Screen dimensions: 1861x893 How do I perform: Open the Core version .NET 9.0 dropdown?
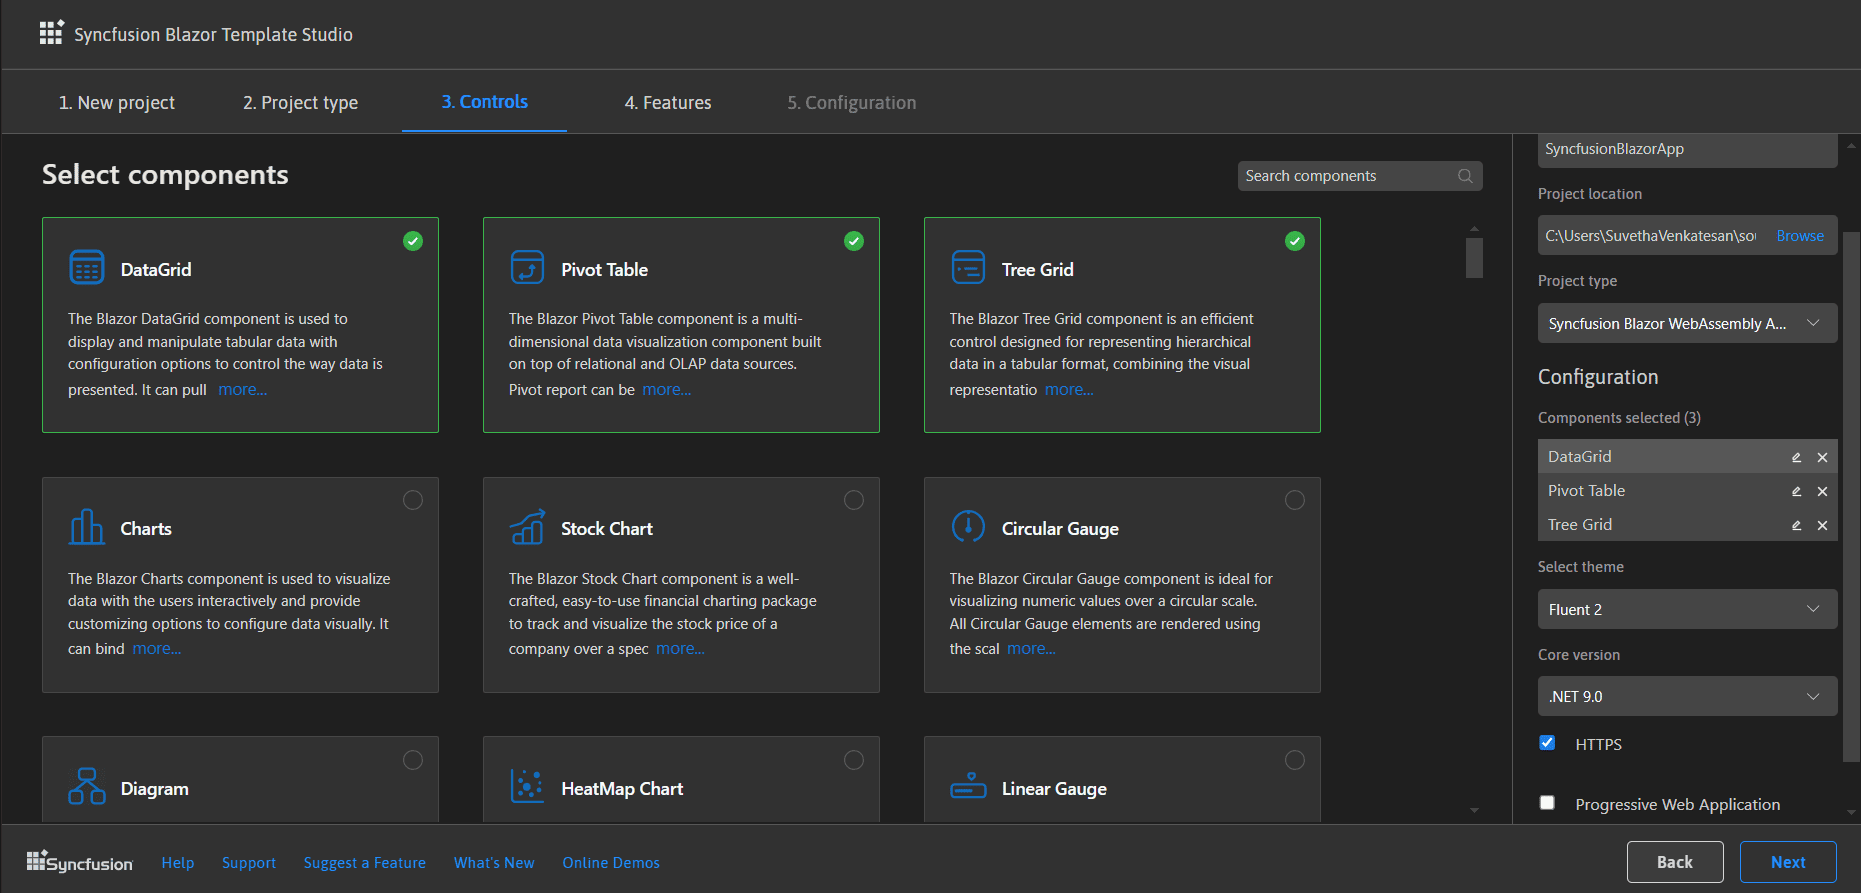(x=1686, y=696)
